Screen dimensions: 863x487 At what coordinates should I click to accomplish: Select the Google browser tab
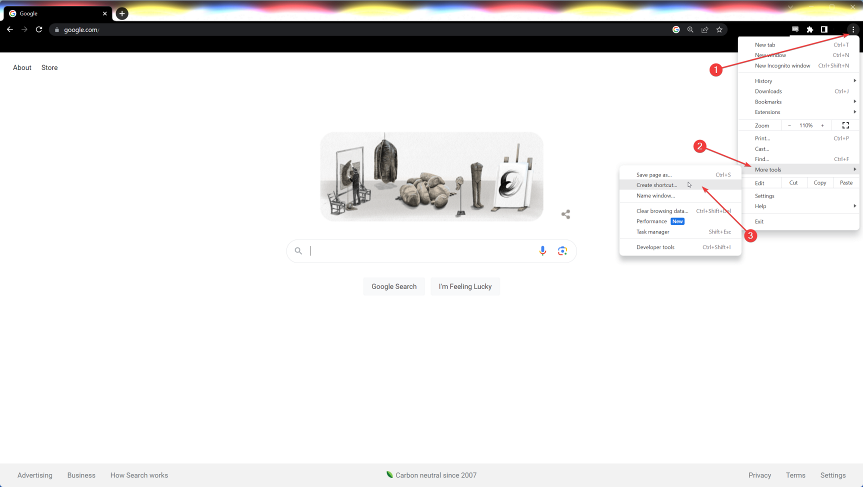pyautogui.click(x=57, y=14)
